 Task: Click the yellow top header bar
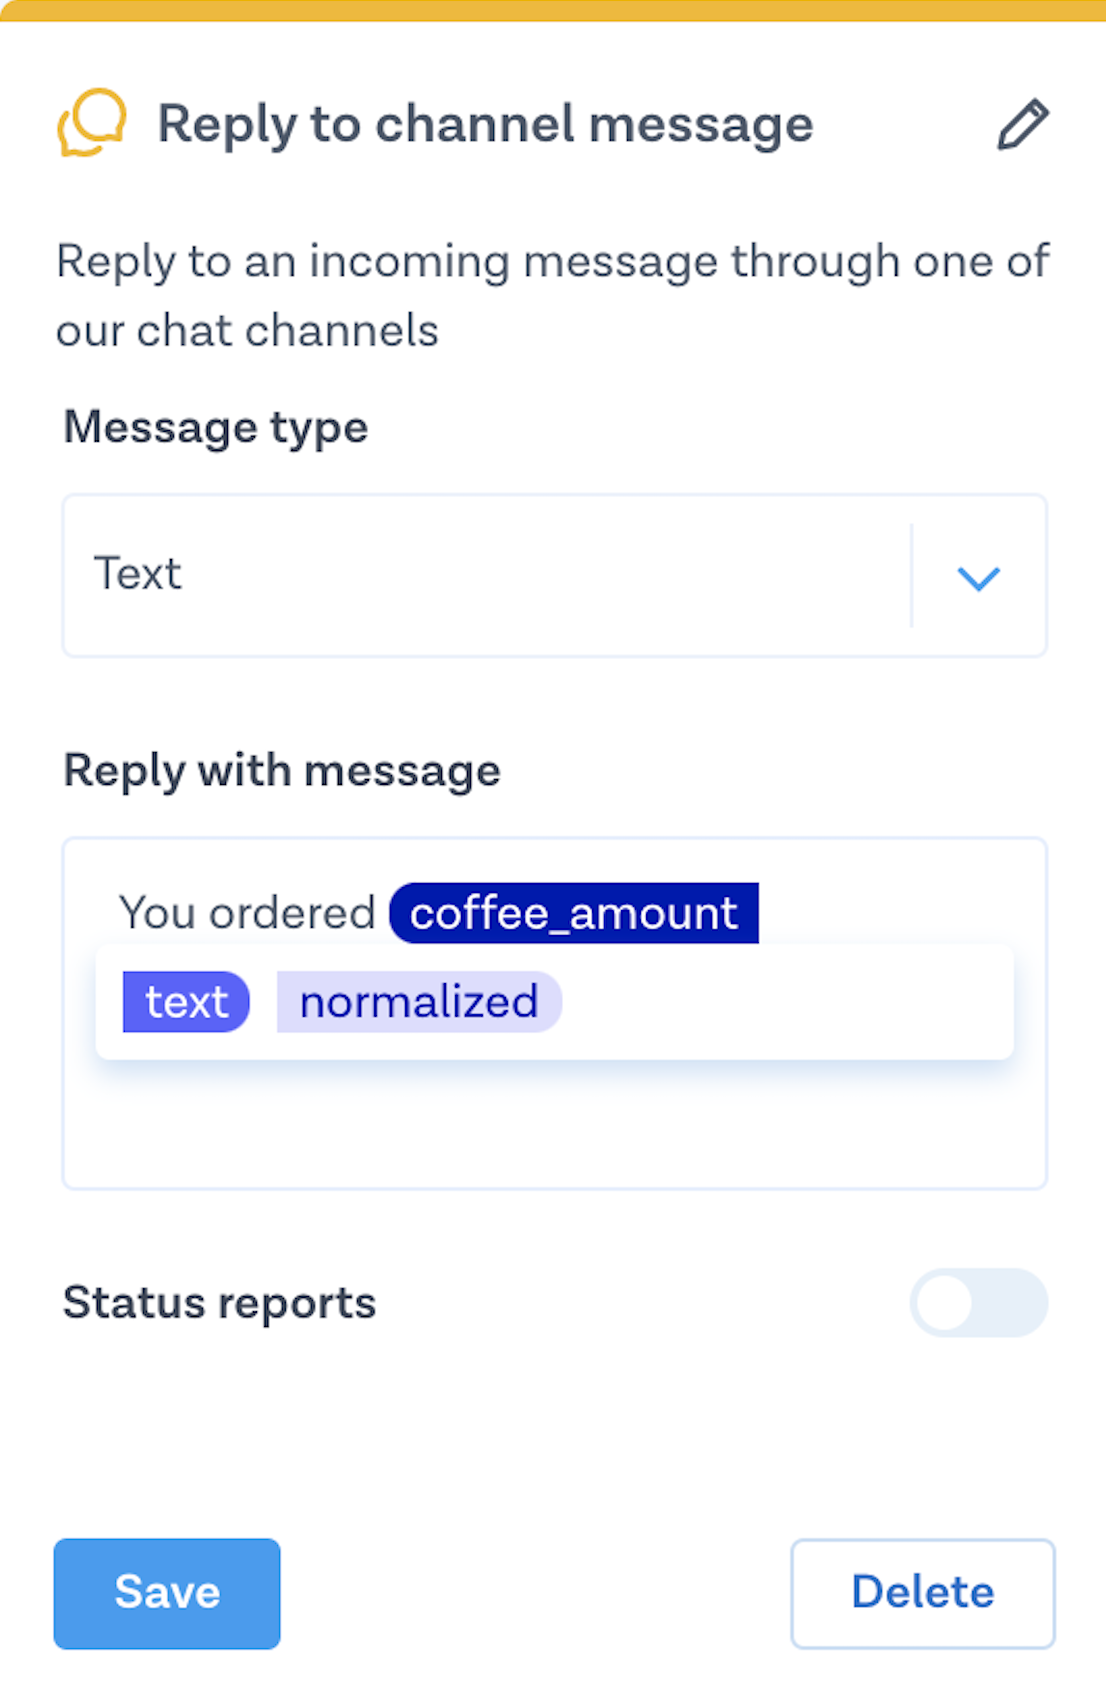(553, 10)
